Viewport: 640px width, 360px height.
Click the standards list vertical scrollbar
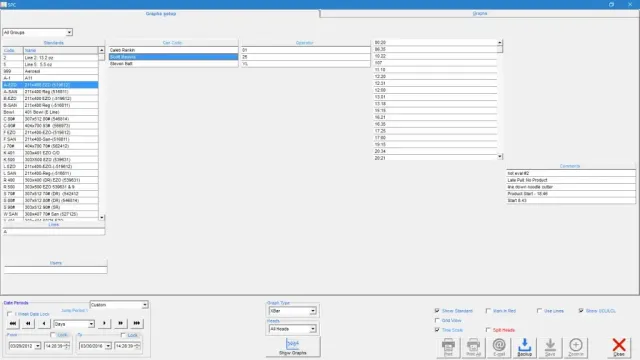102,133
